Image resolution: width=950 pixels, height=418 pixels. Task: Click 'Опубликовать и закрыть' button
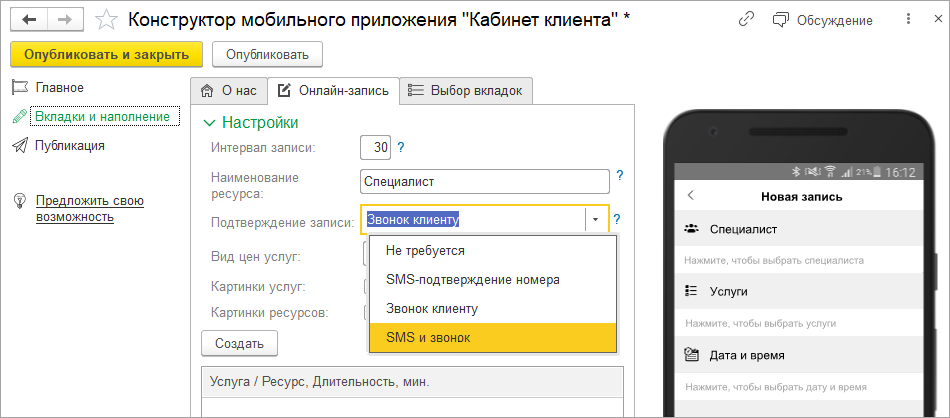coord(107,54)
